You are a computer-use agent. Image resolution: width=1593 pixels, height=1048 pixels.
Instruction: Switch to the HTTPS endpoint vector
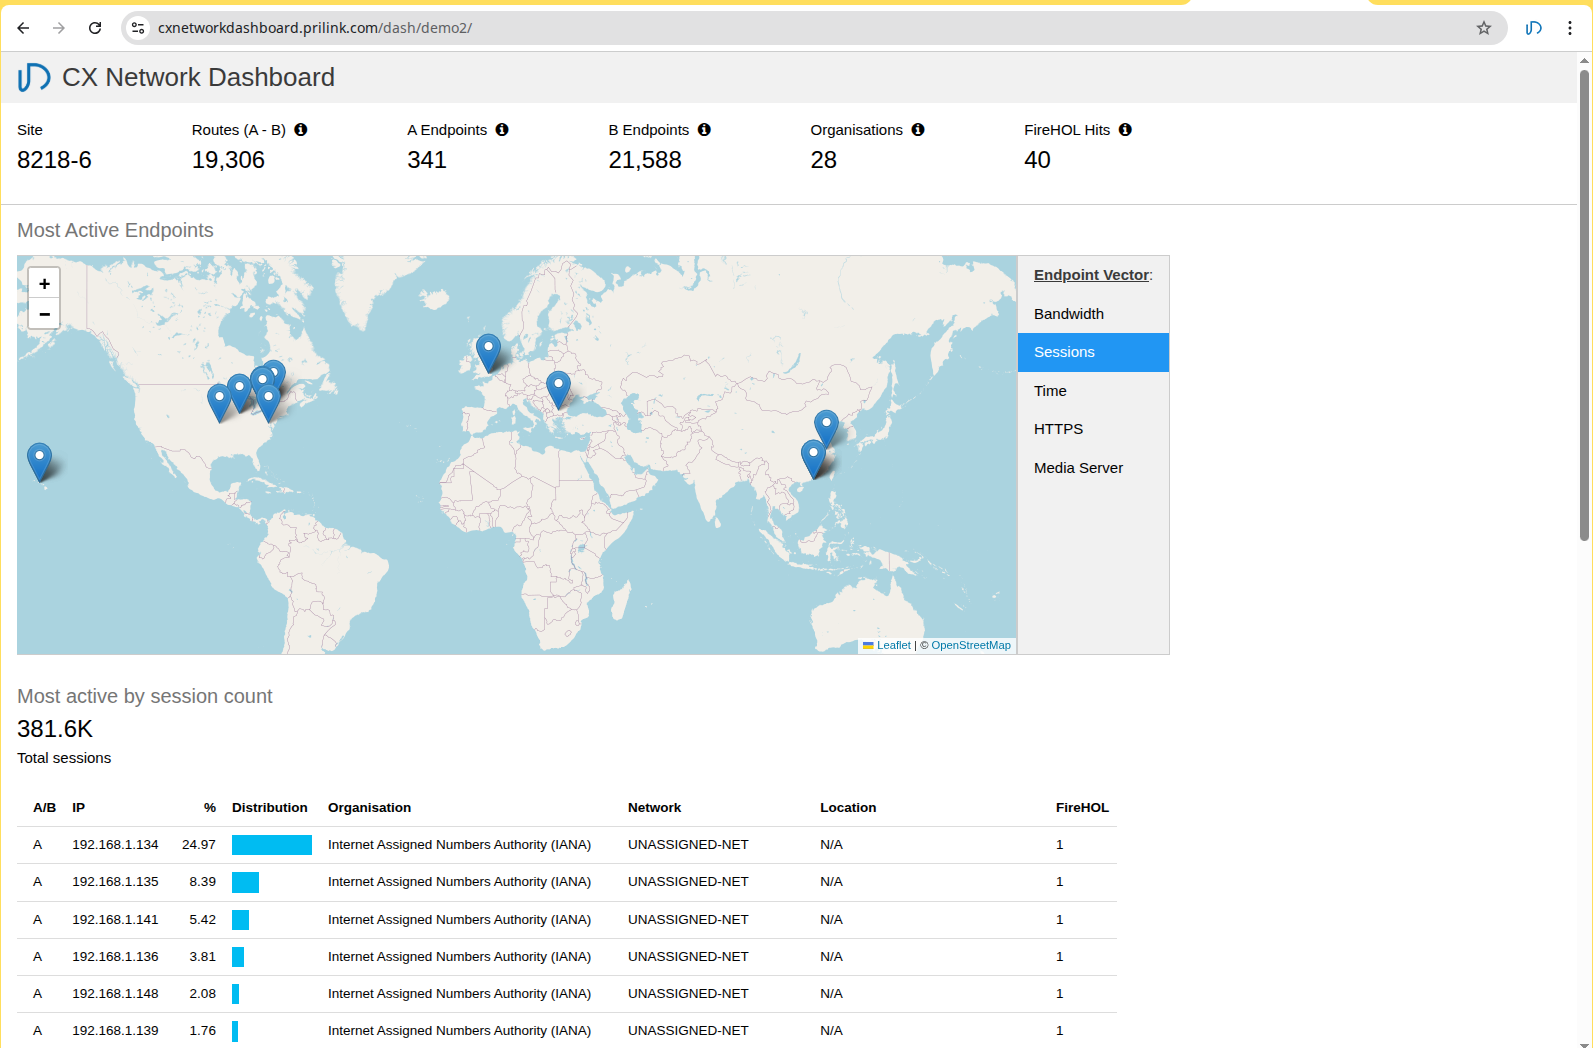tap(1058, 429)
